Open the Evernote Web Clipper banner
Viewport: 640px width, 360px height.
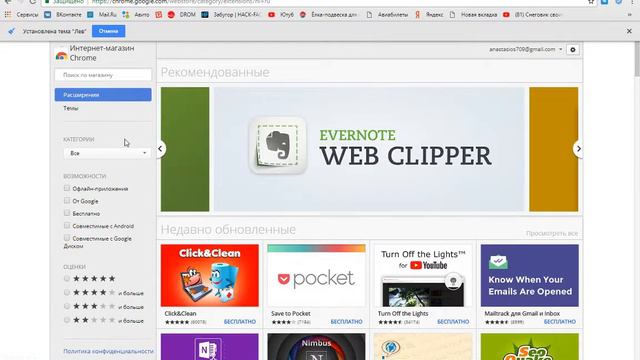pos(369,149)
